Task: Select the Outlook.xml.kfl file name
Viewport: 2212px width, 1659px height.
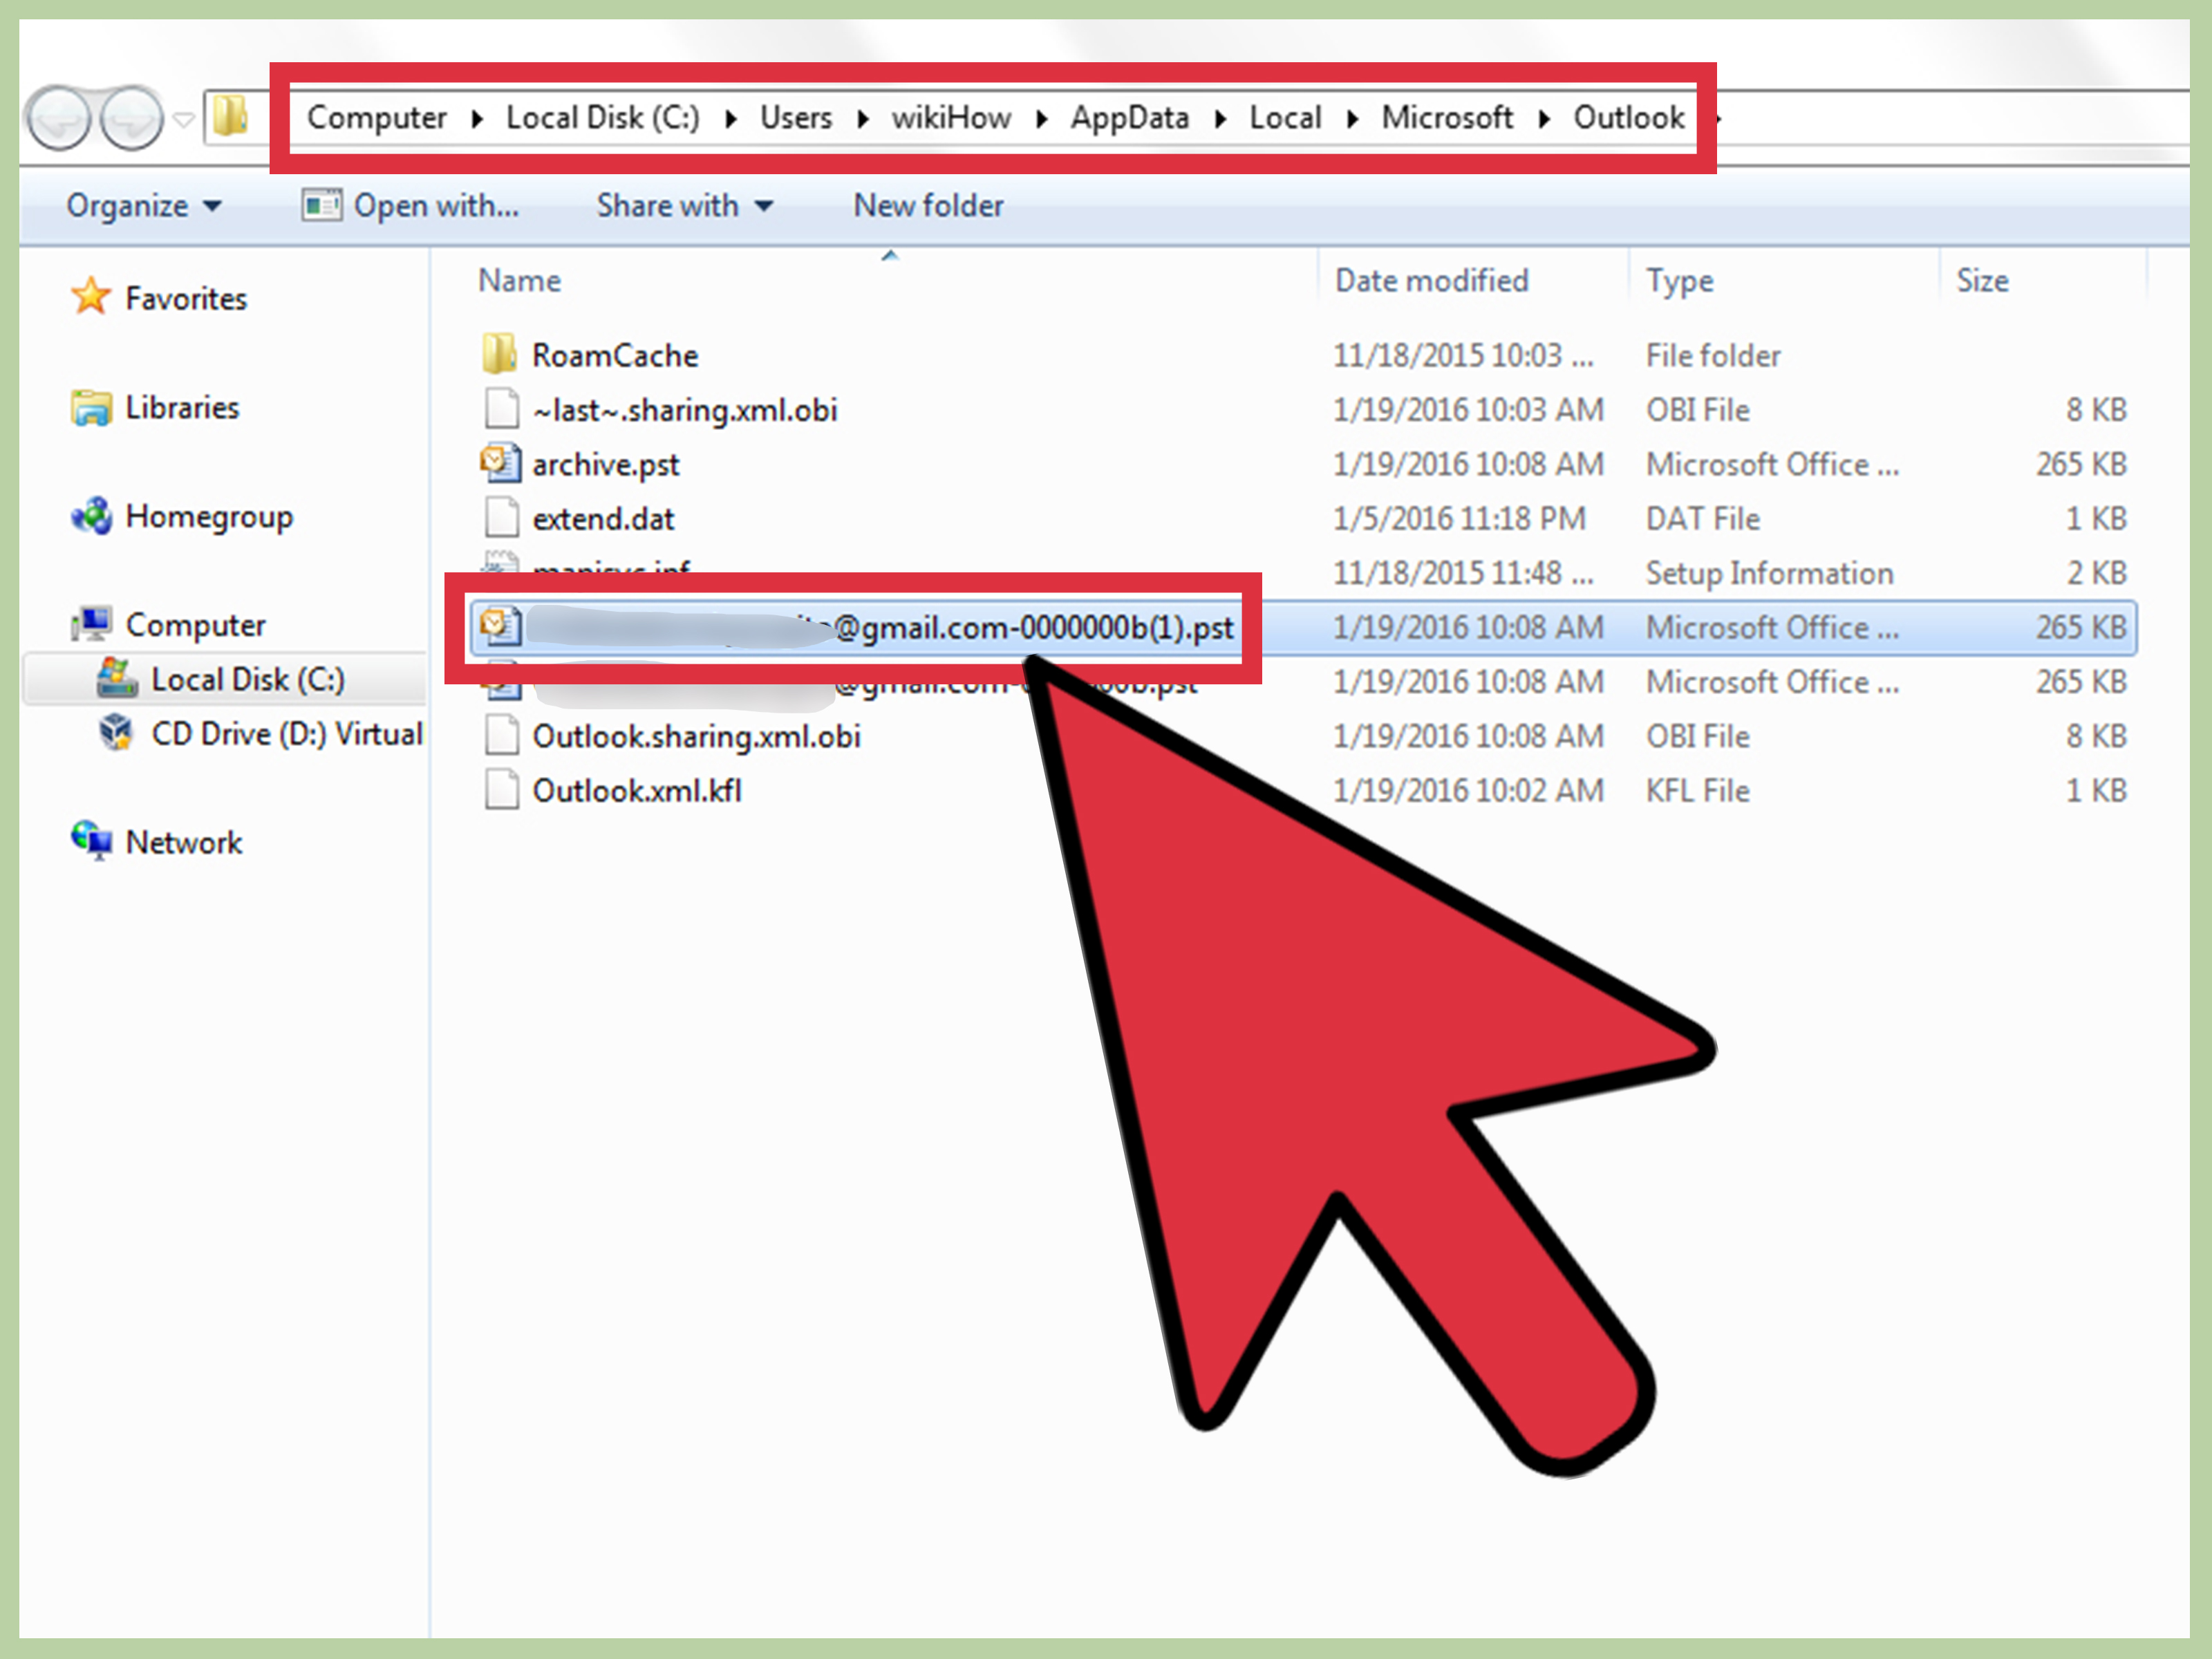Action: [x=637, y=791]
